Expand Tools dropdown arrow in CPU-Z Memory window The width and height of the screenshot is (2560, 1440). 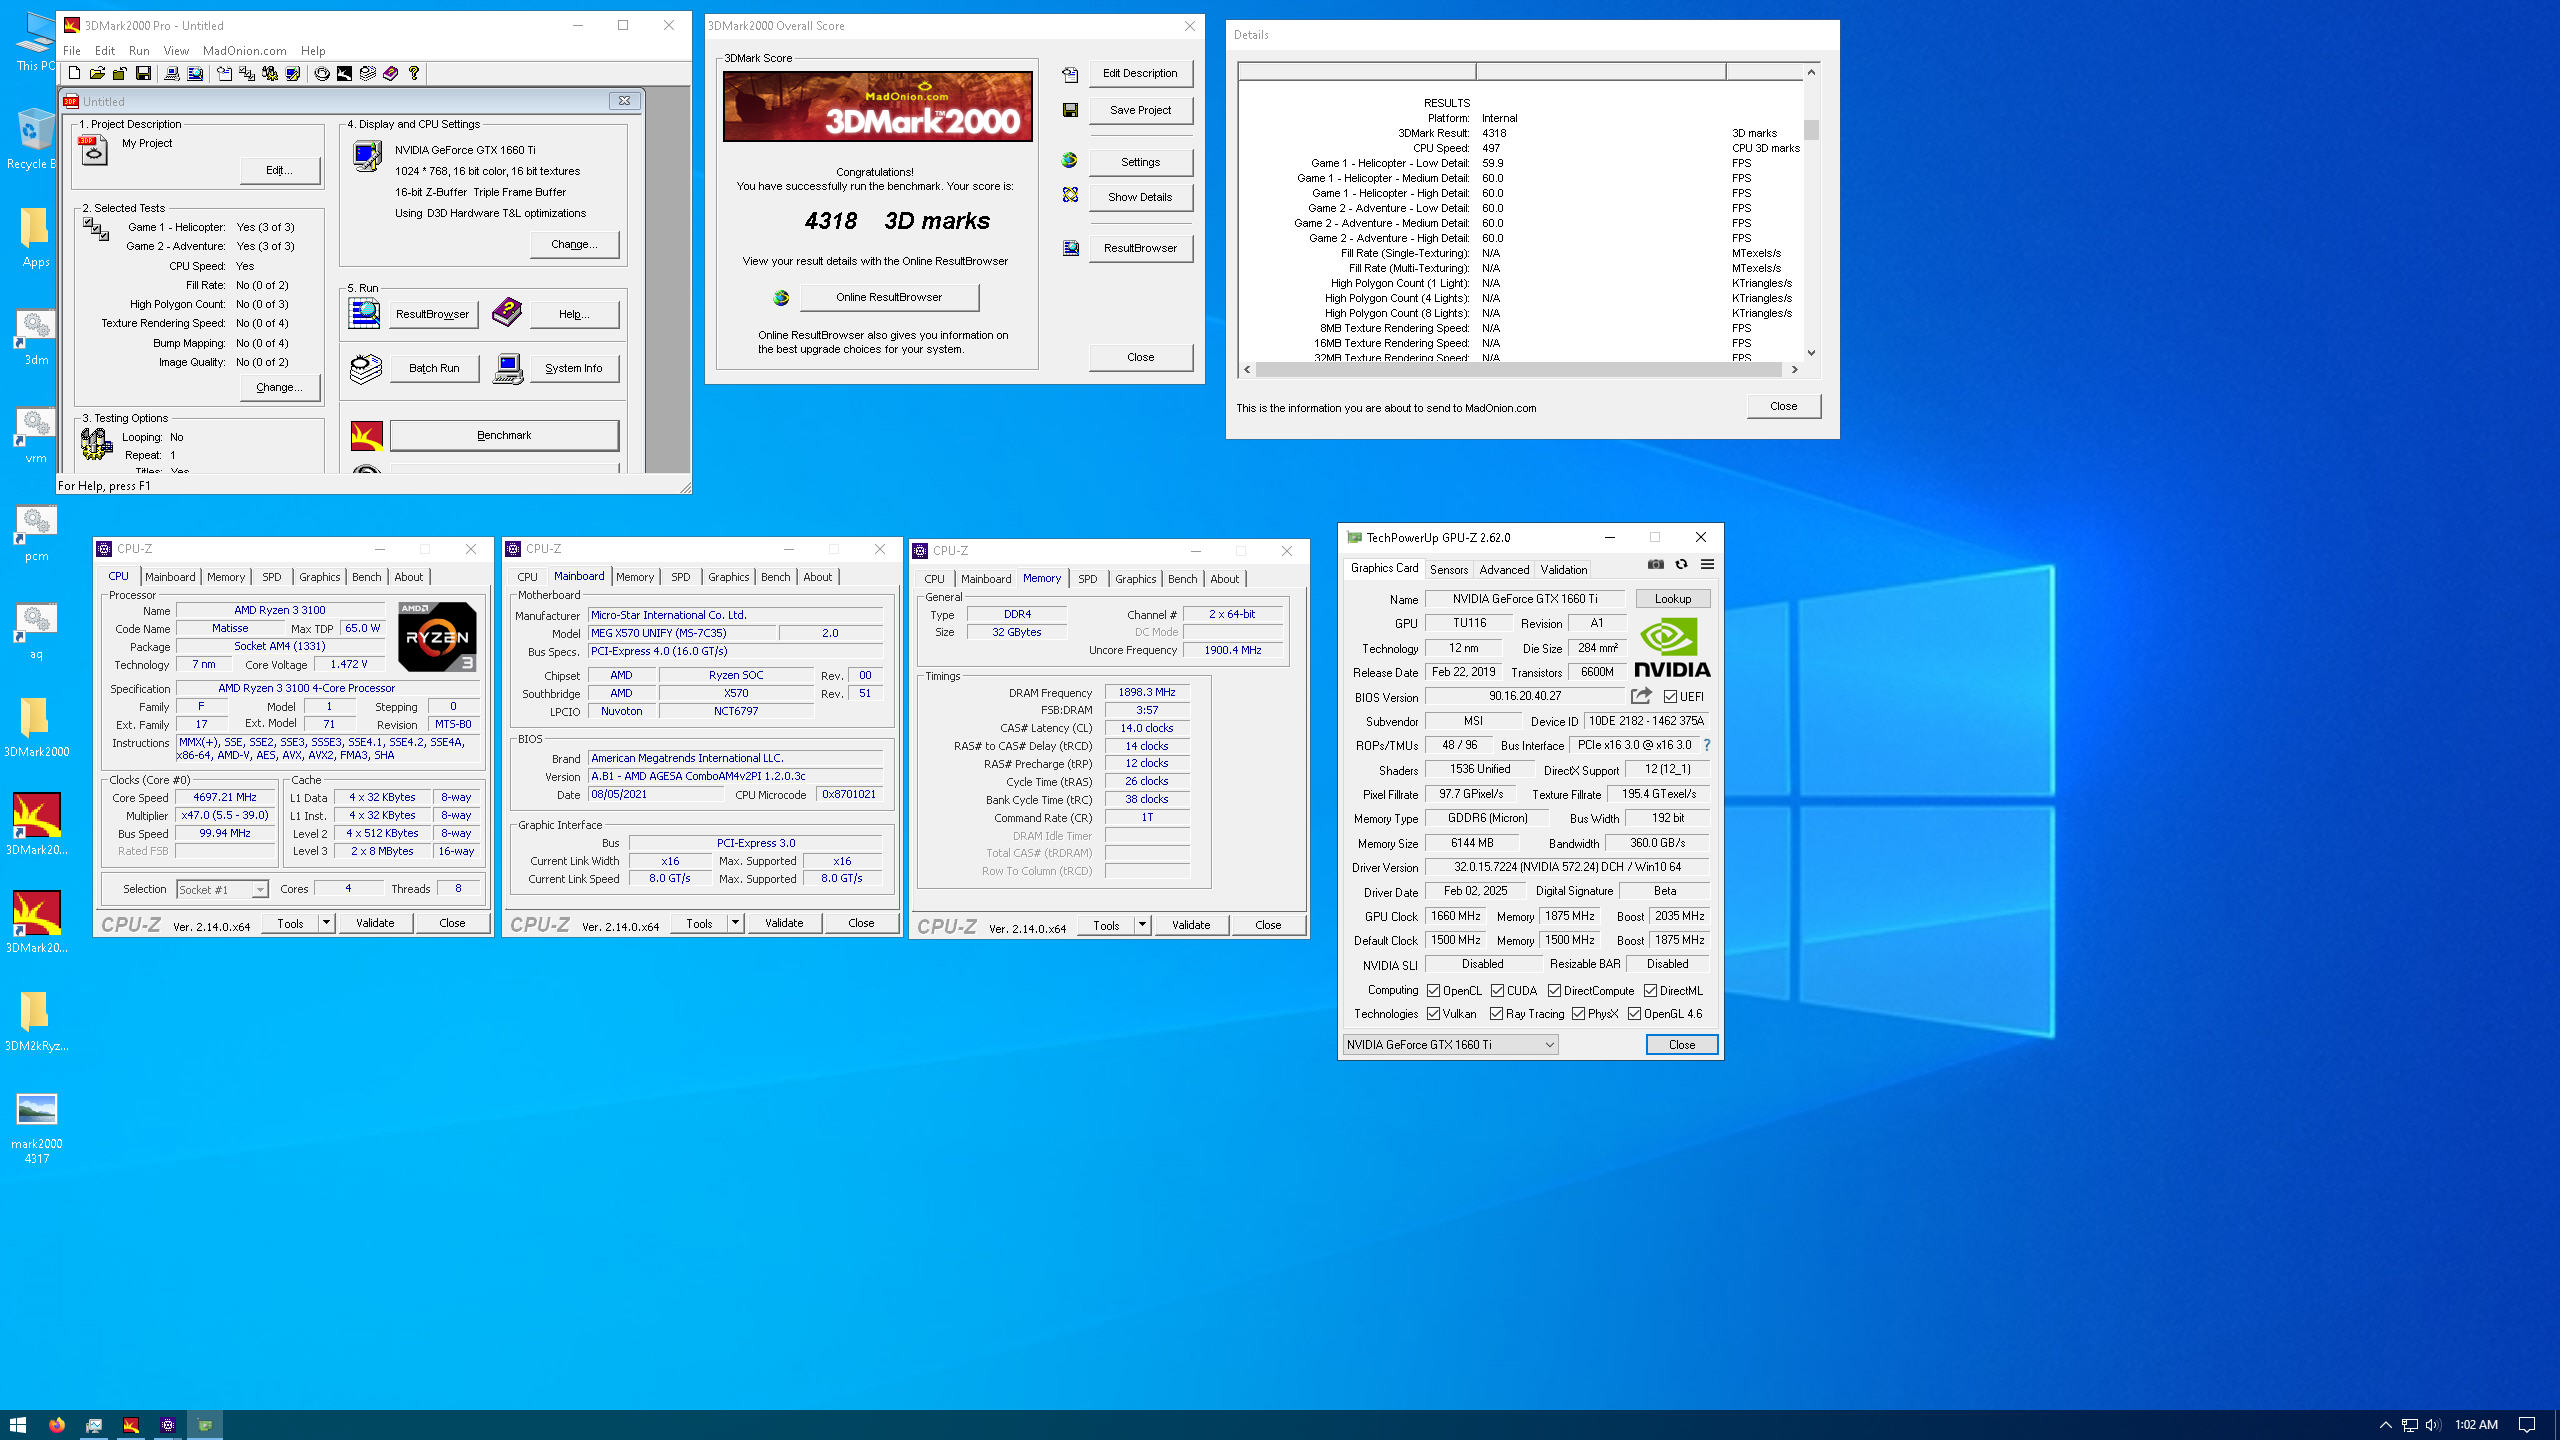(1142, 925)
